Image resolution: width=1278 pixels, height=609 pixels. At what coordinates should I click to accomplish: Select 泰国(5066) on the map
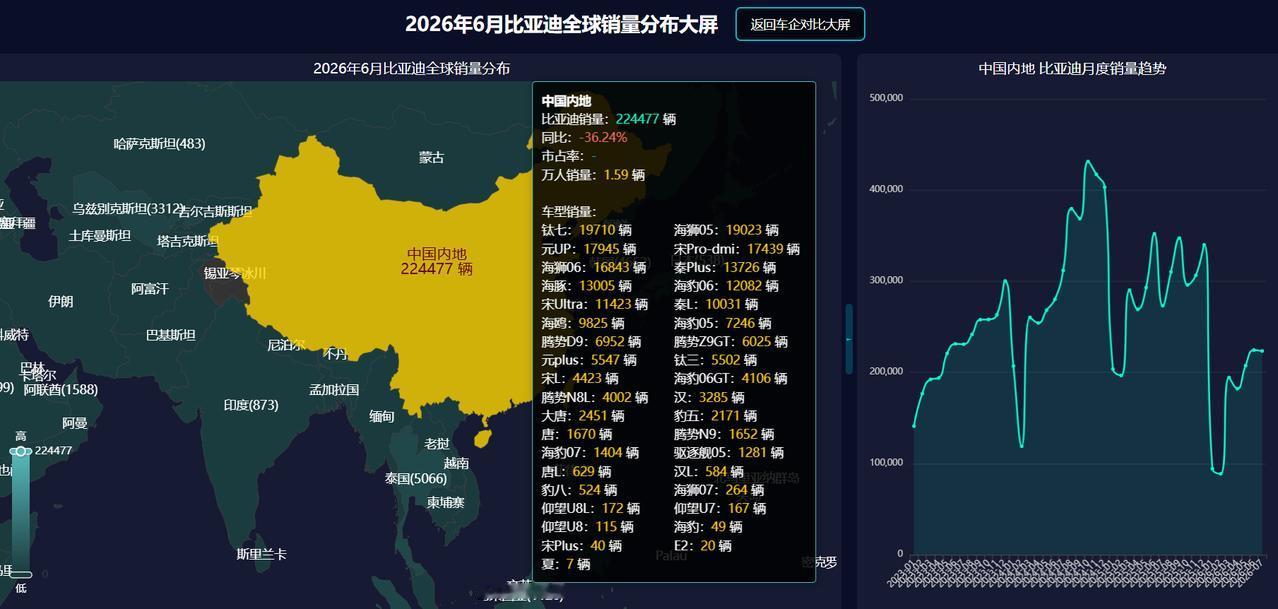pyautogui.click(x=416, y=479)
